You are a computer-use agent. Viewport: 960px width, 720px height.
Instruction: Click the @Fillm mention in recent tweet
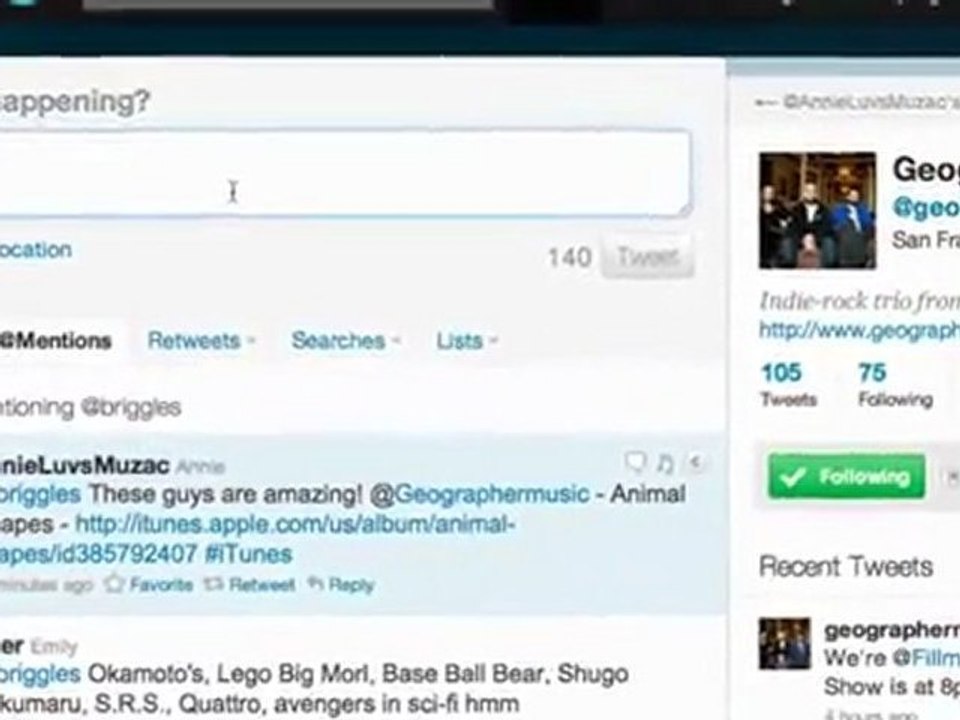coord(926,658)
